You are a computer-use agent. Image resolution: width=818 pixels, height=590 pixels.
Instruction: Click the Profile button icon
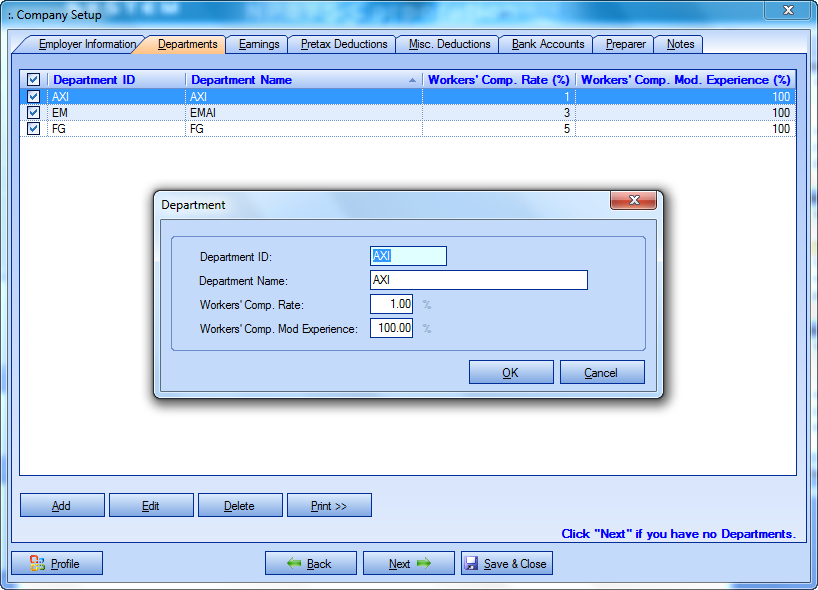coord(37,563)
